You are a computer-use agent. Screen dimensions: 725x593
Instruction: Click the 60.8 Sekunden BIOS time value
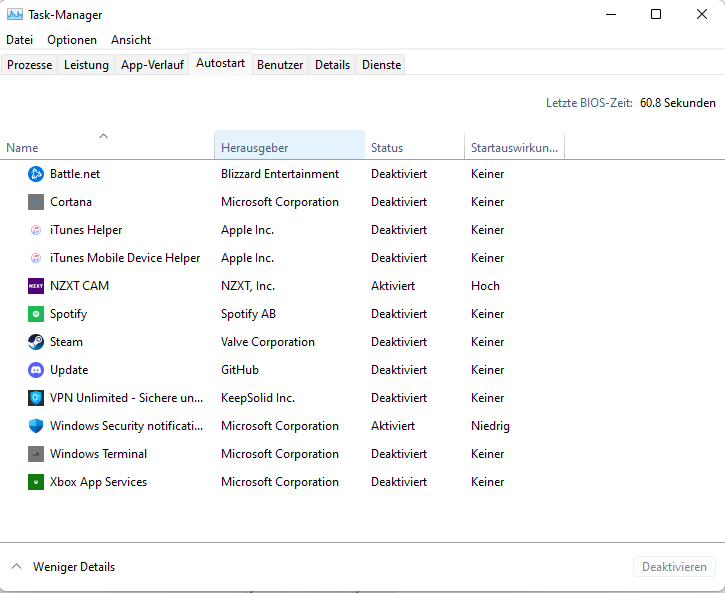[677, 103]
